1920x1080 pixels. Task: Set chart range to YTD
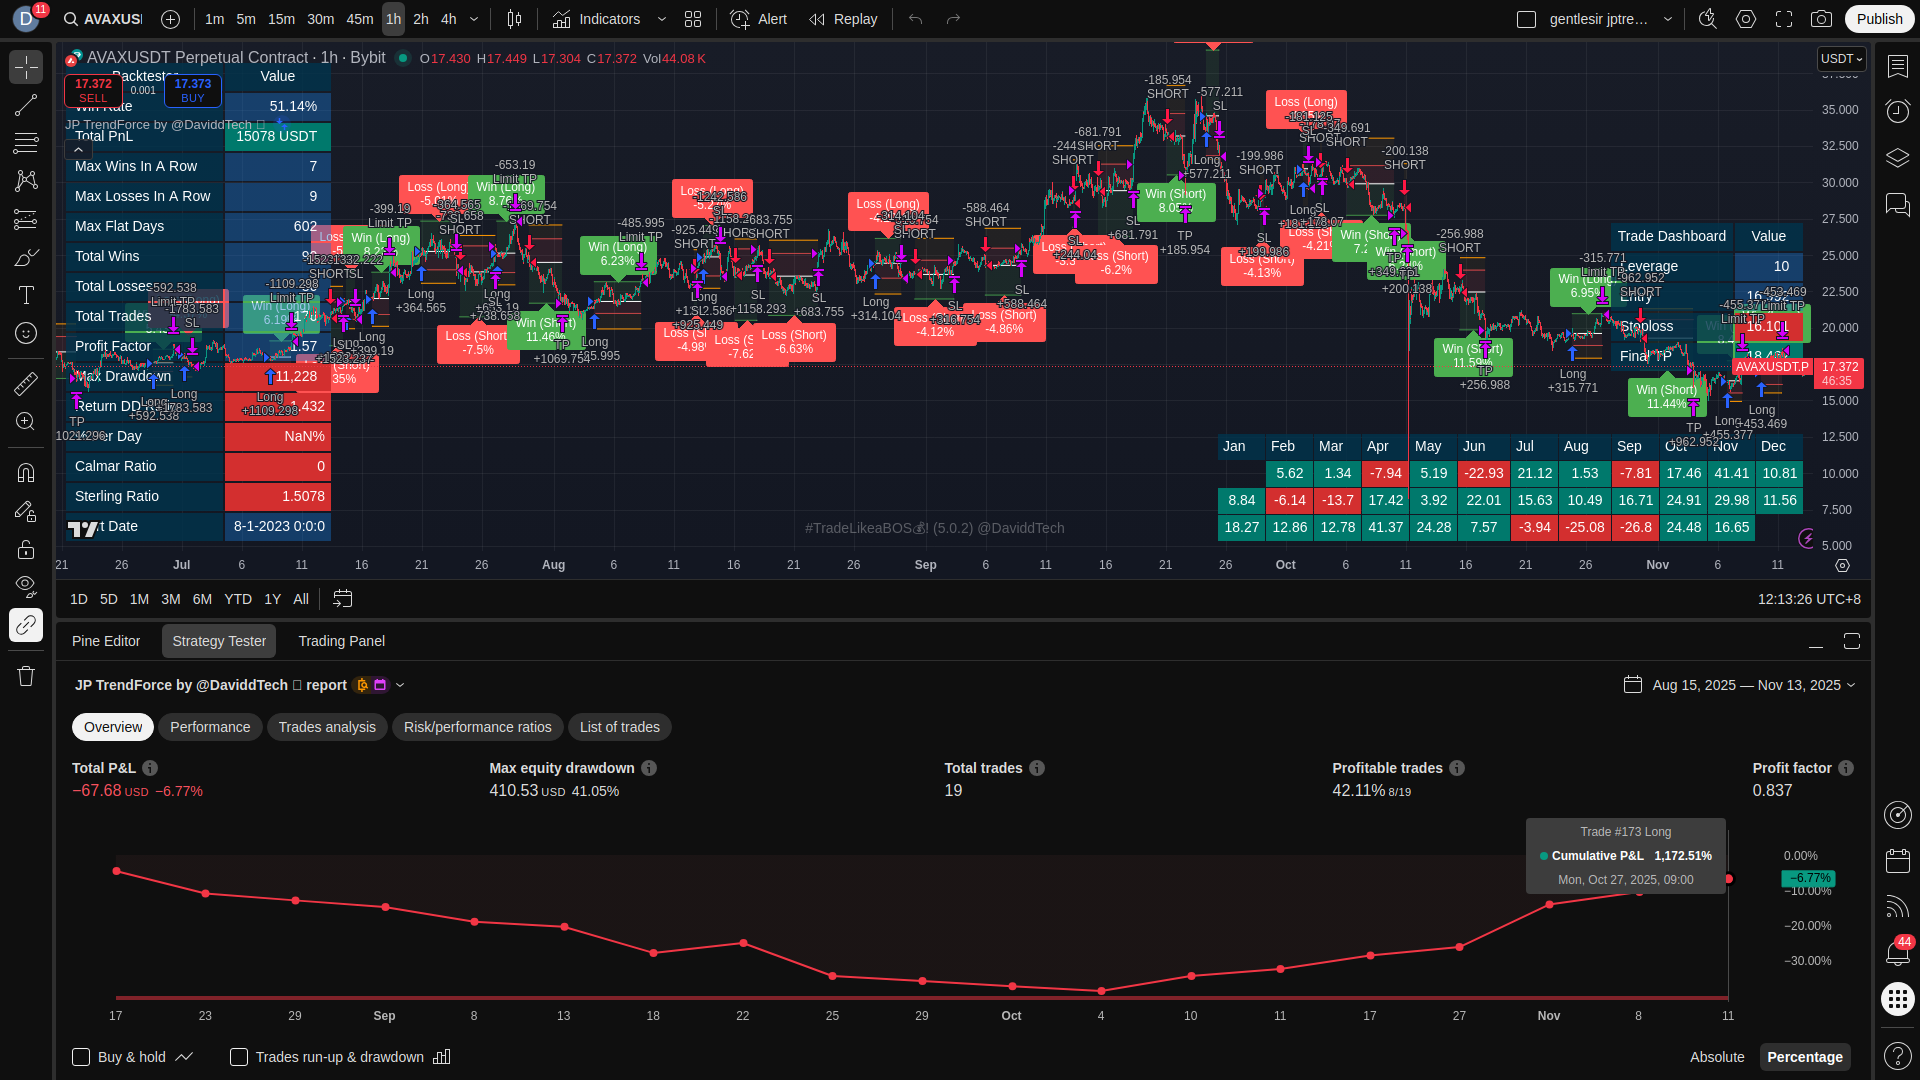click(x=238, y=599)
